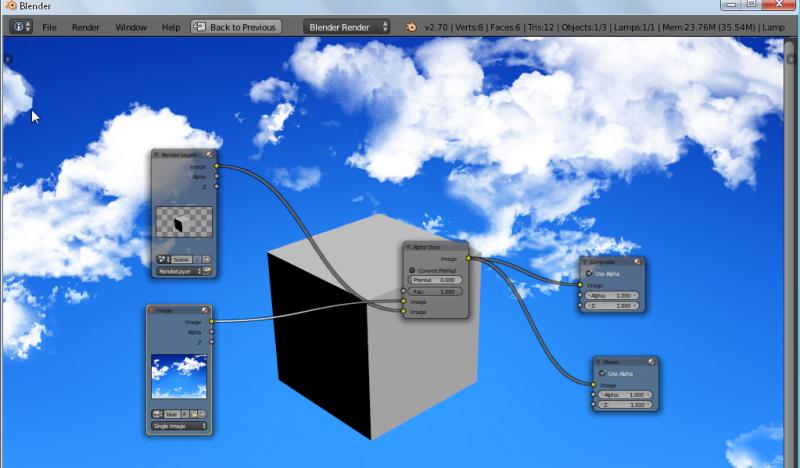Unlink image with X in Image node
The image size is (800, 468).
pyautogui.click(x=202, y=414)
